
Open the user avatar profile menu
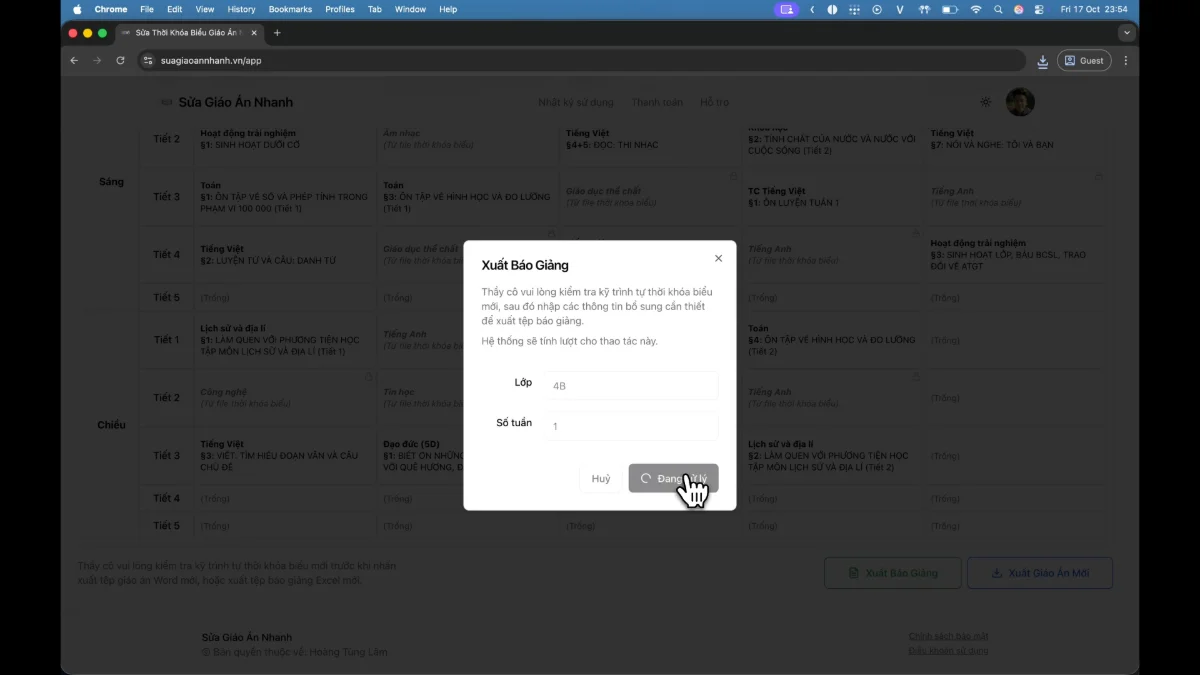1019,101
